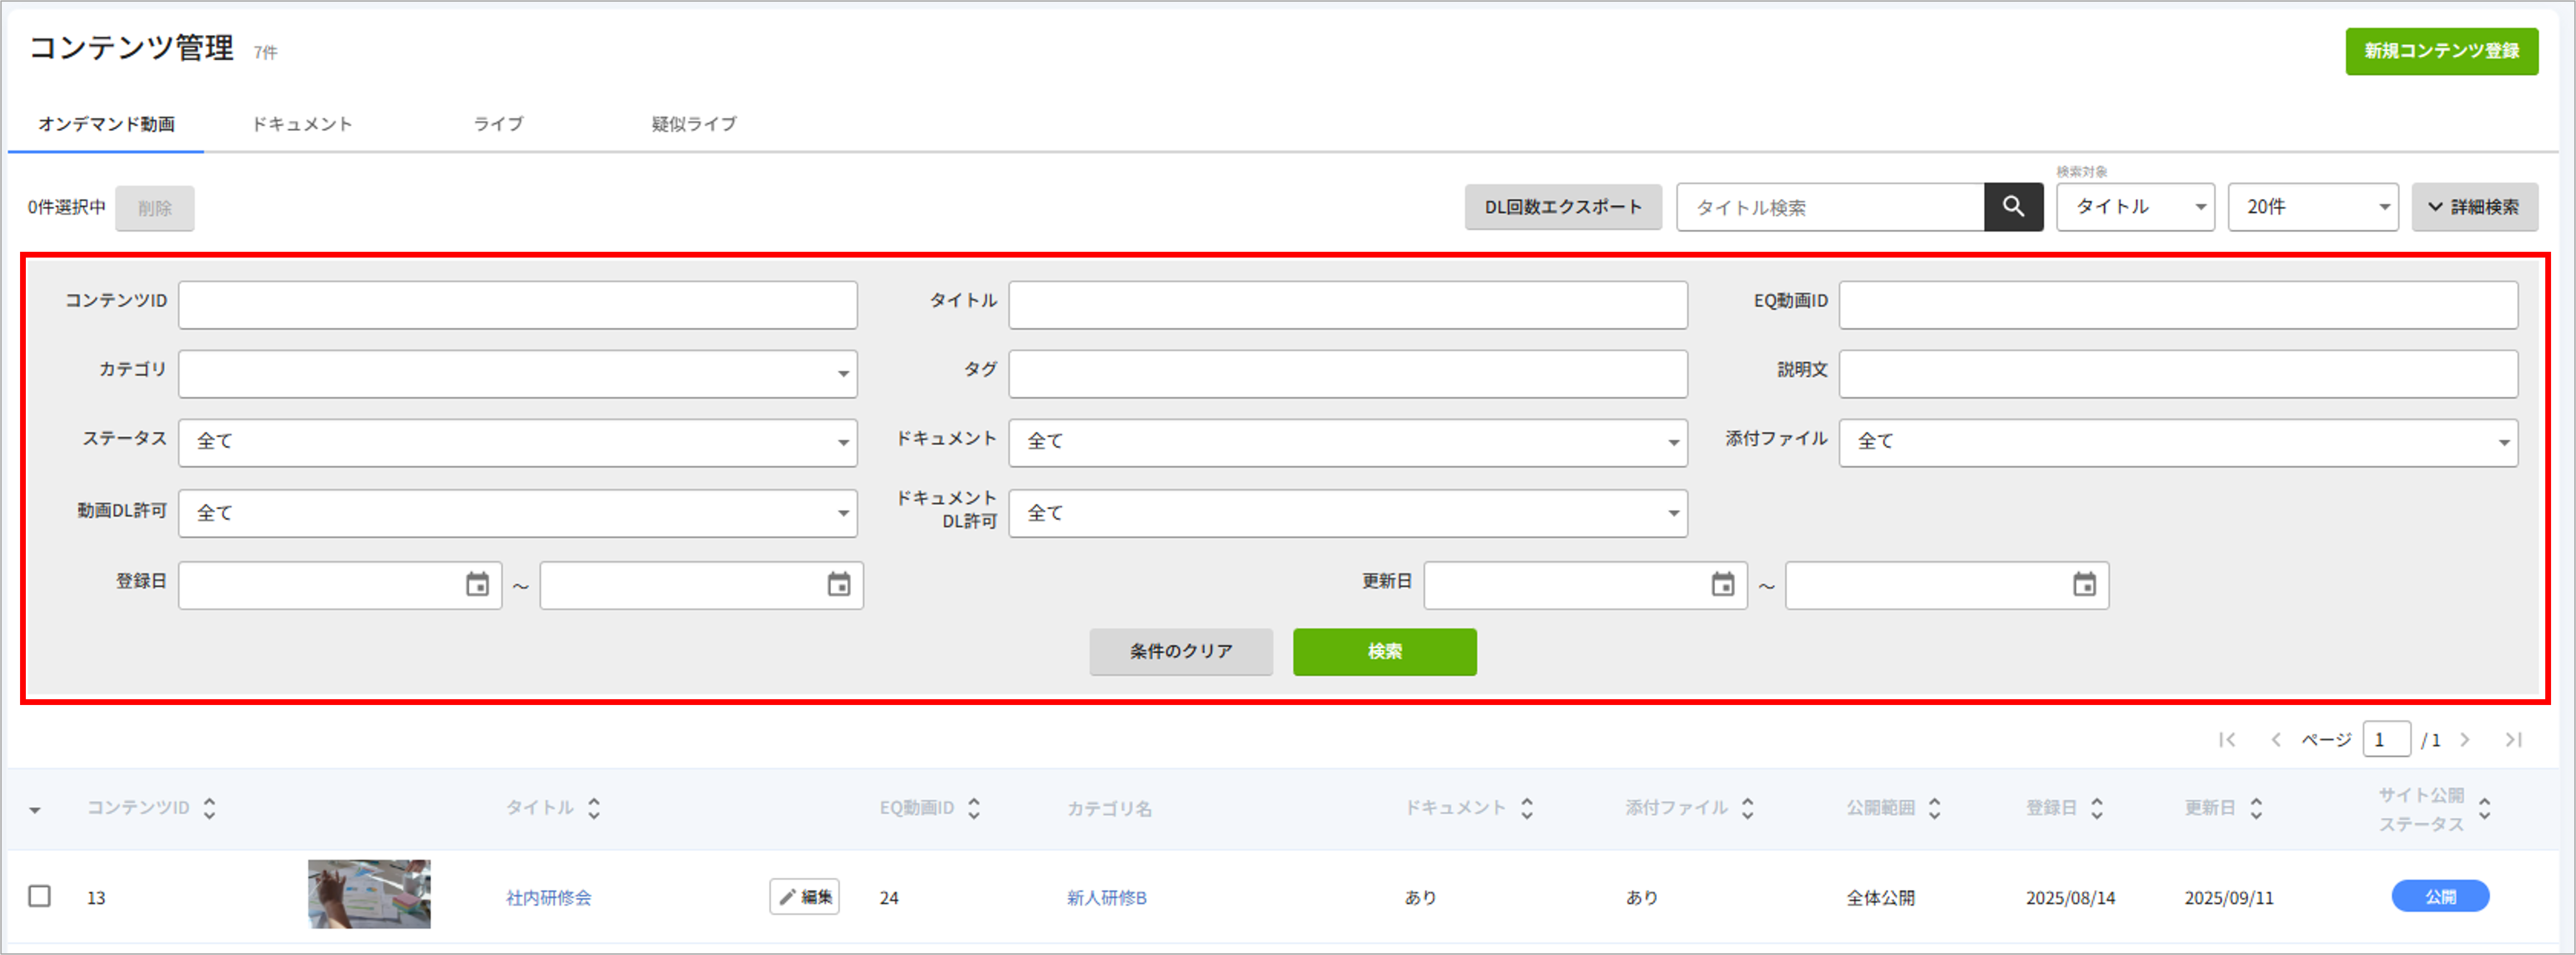Switch to オンデマンド動画 tab
The width and height of the screenshot is (2576, 955).
(106, 124)
